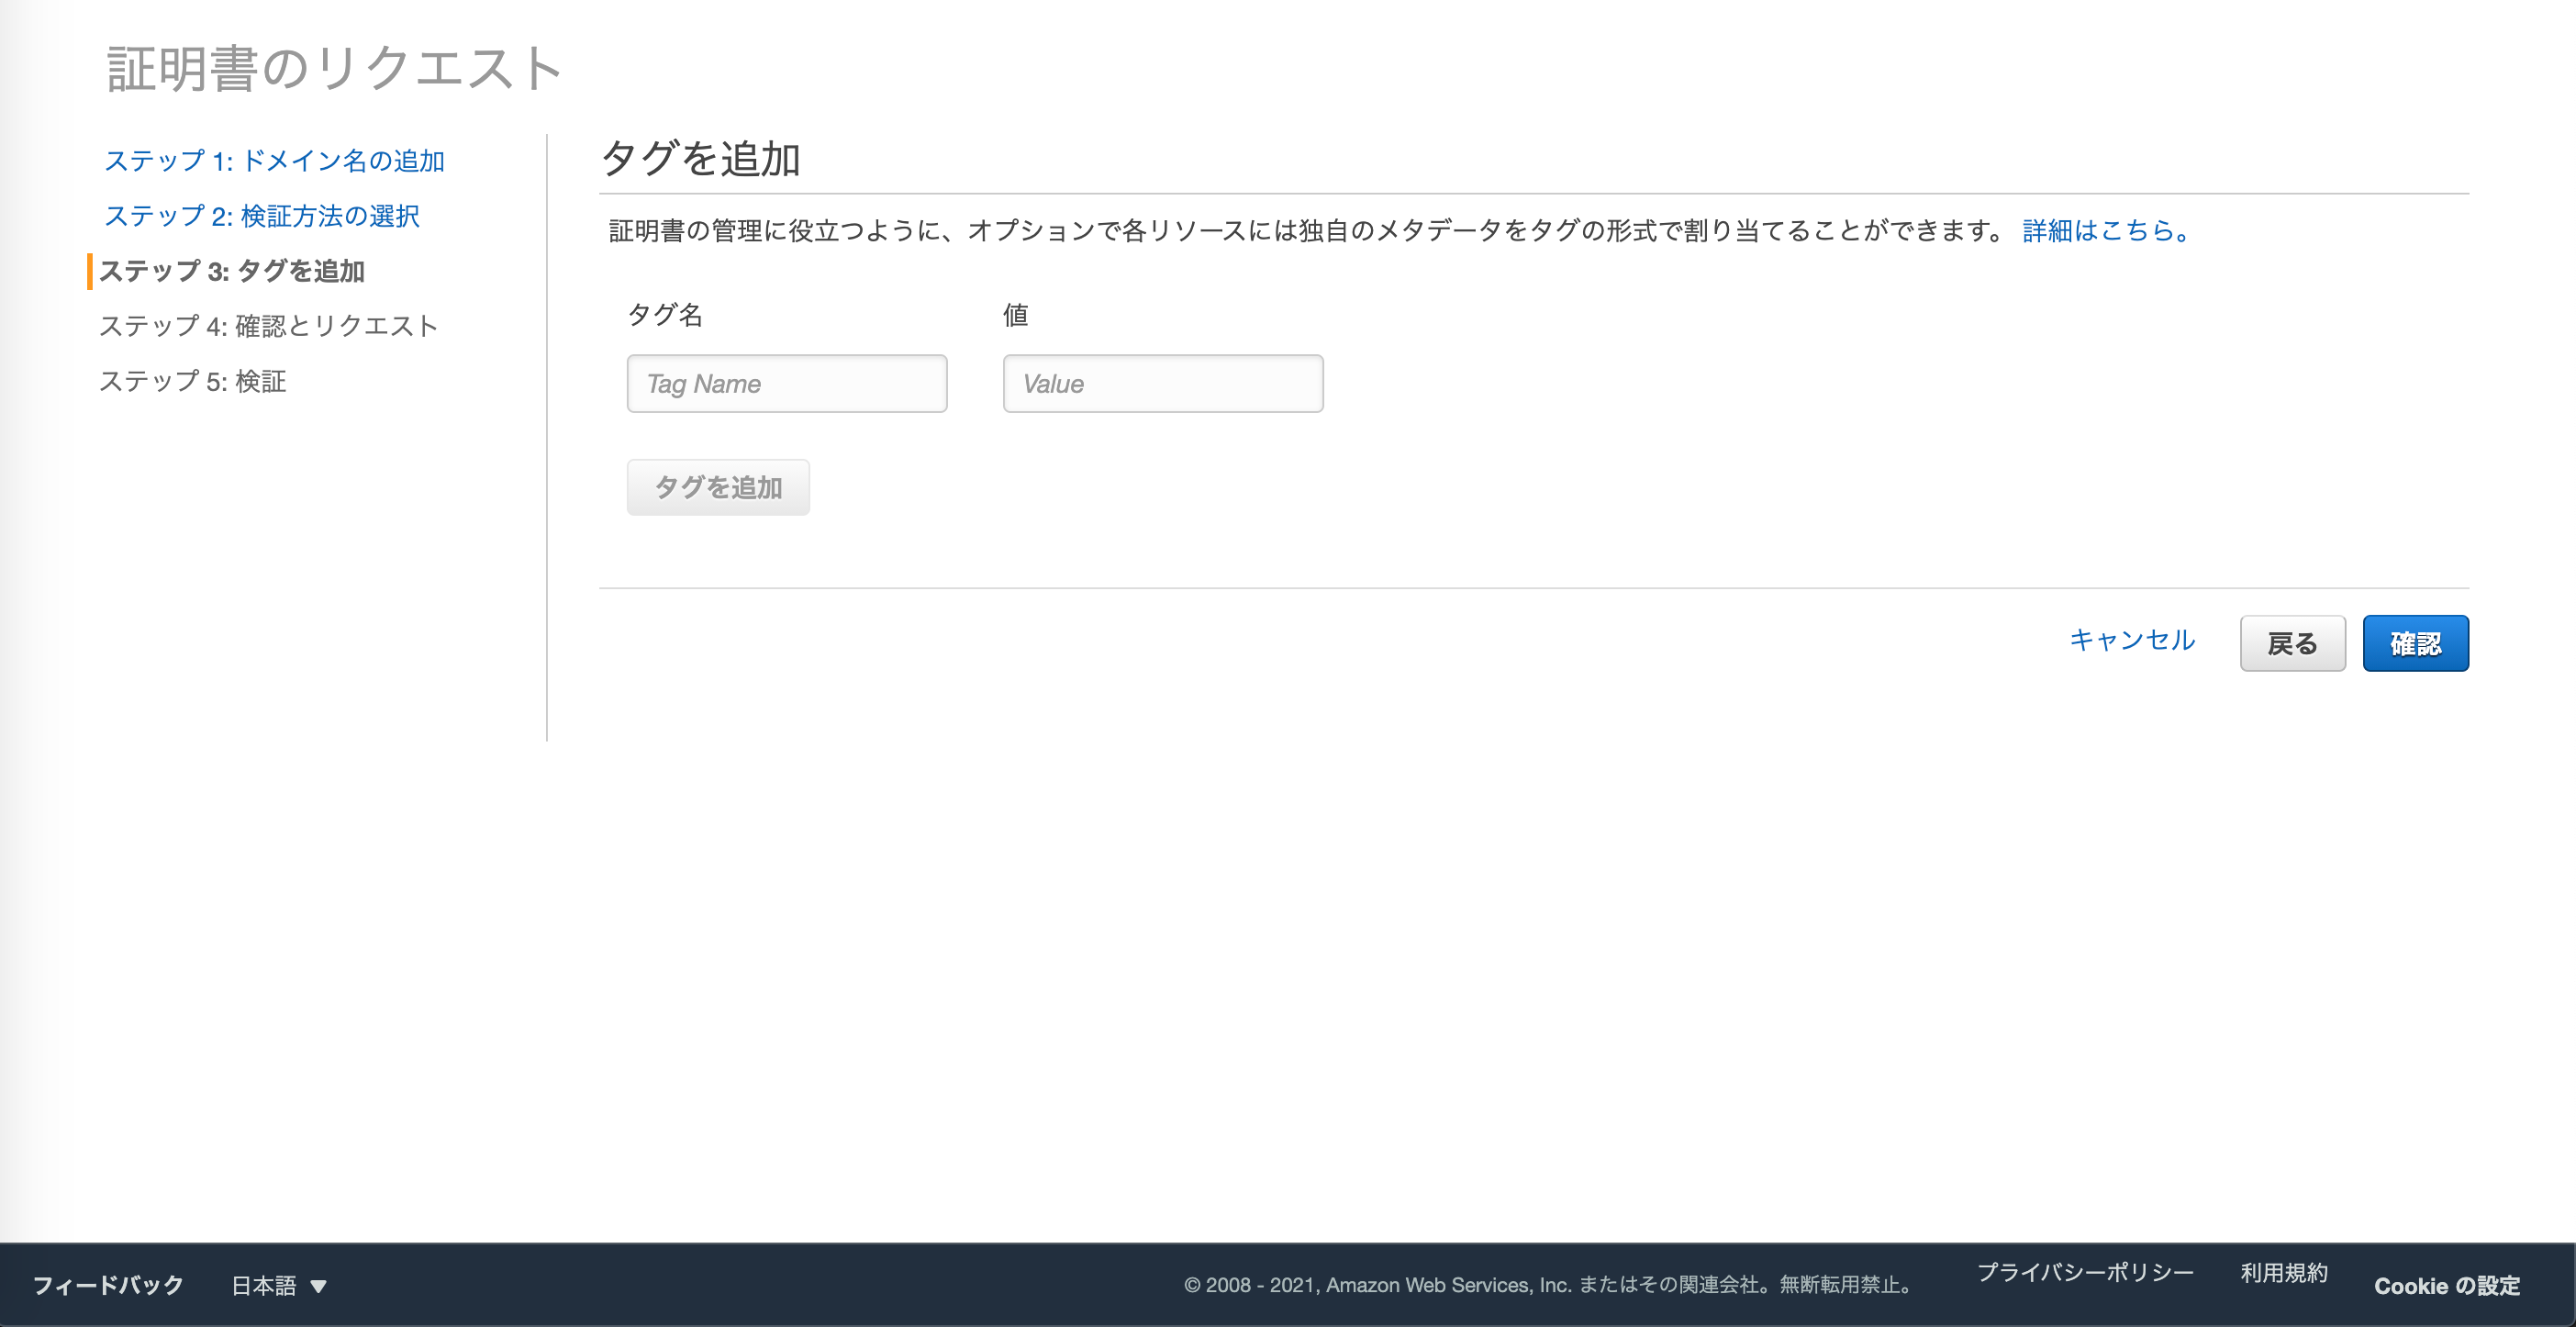This screenshot has height=1327, width=2576.
Task: Open Cookie の設定 in footer
Action: (x=2446, y=1286)
